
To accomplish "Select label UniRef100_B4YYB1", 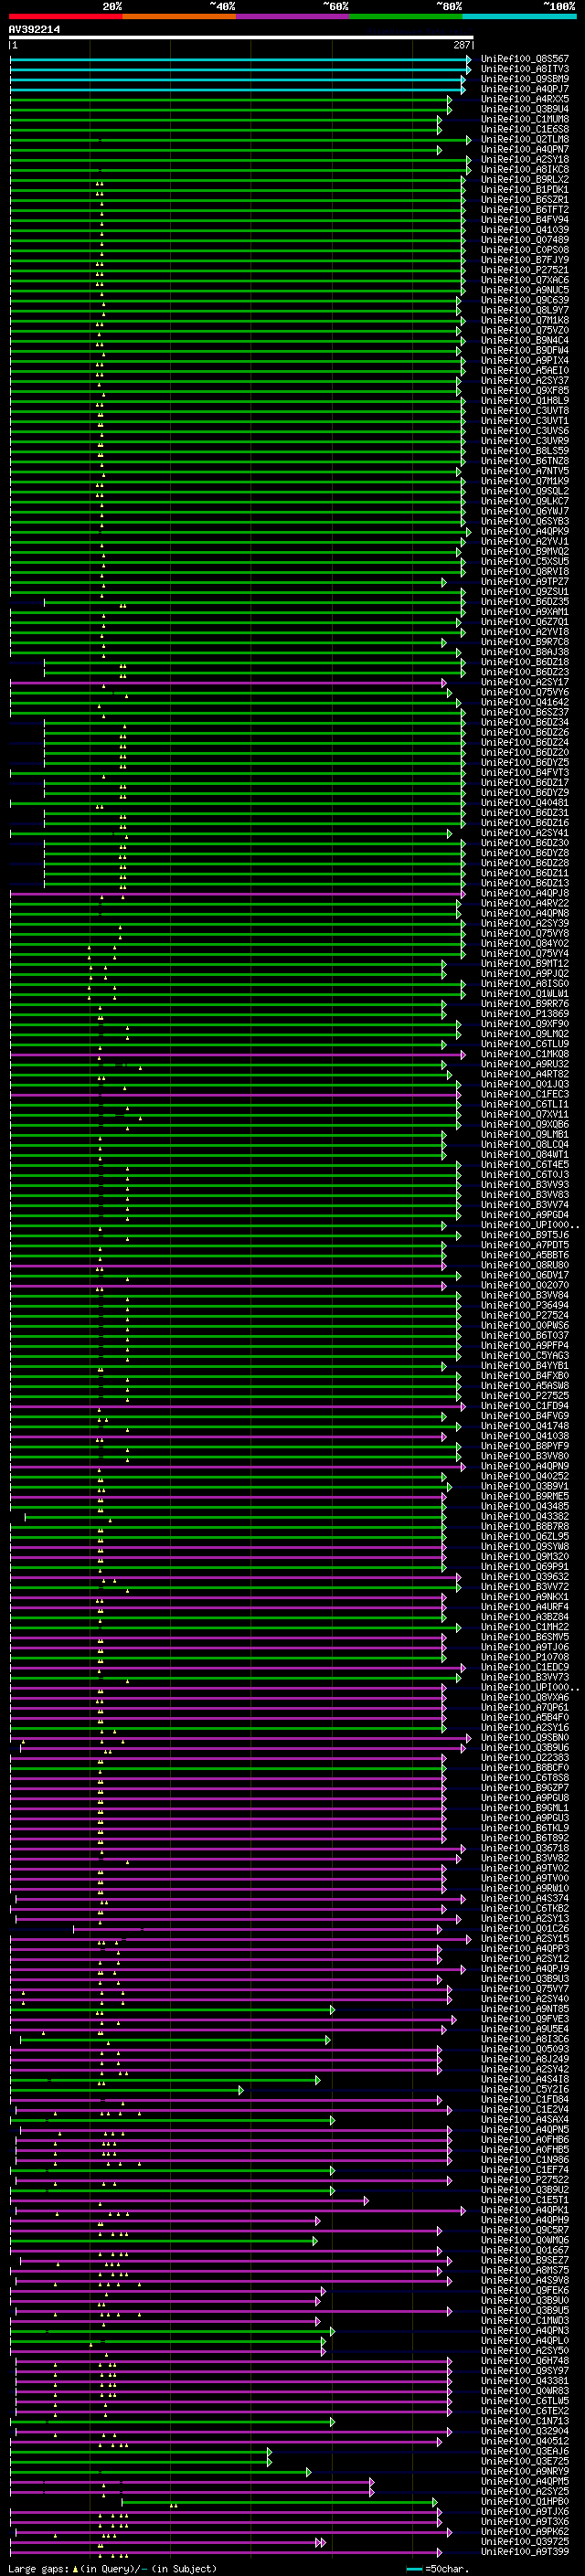I will (x=525, y=1365).
